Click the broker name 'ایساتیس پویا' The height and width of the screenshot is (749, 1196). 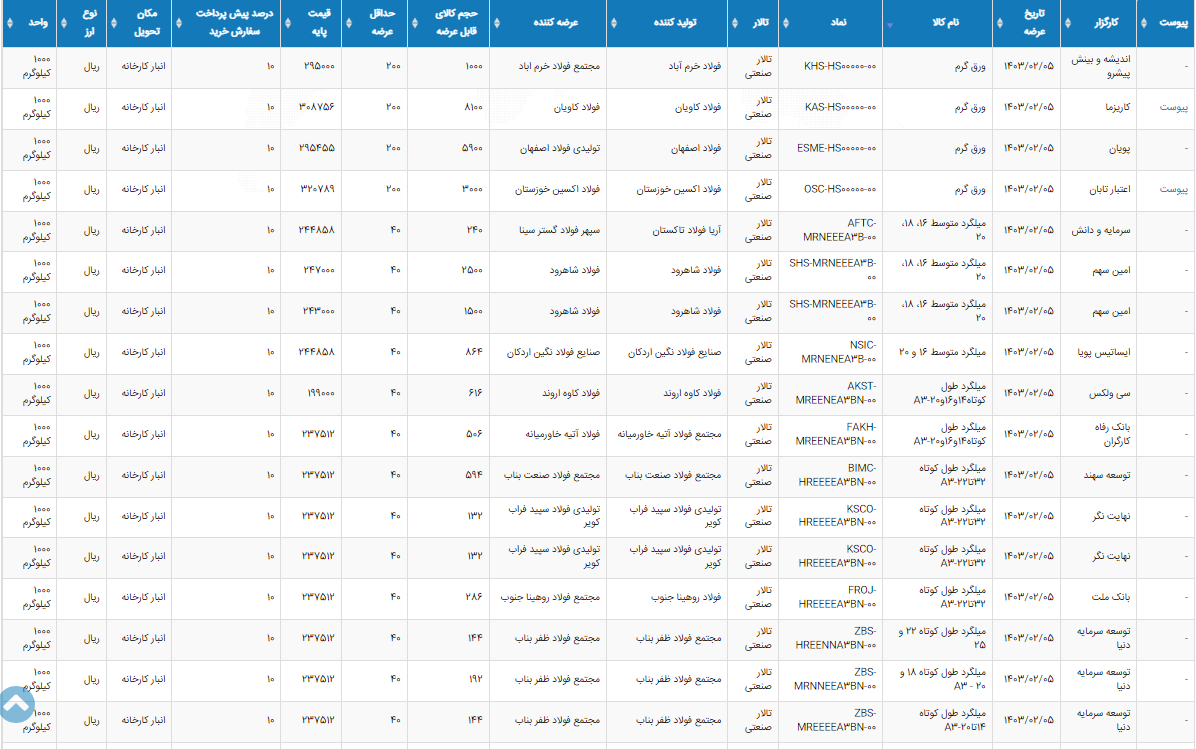[1104, 352]
